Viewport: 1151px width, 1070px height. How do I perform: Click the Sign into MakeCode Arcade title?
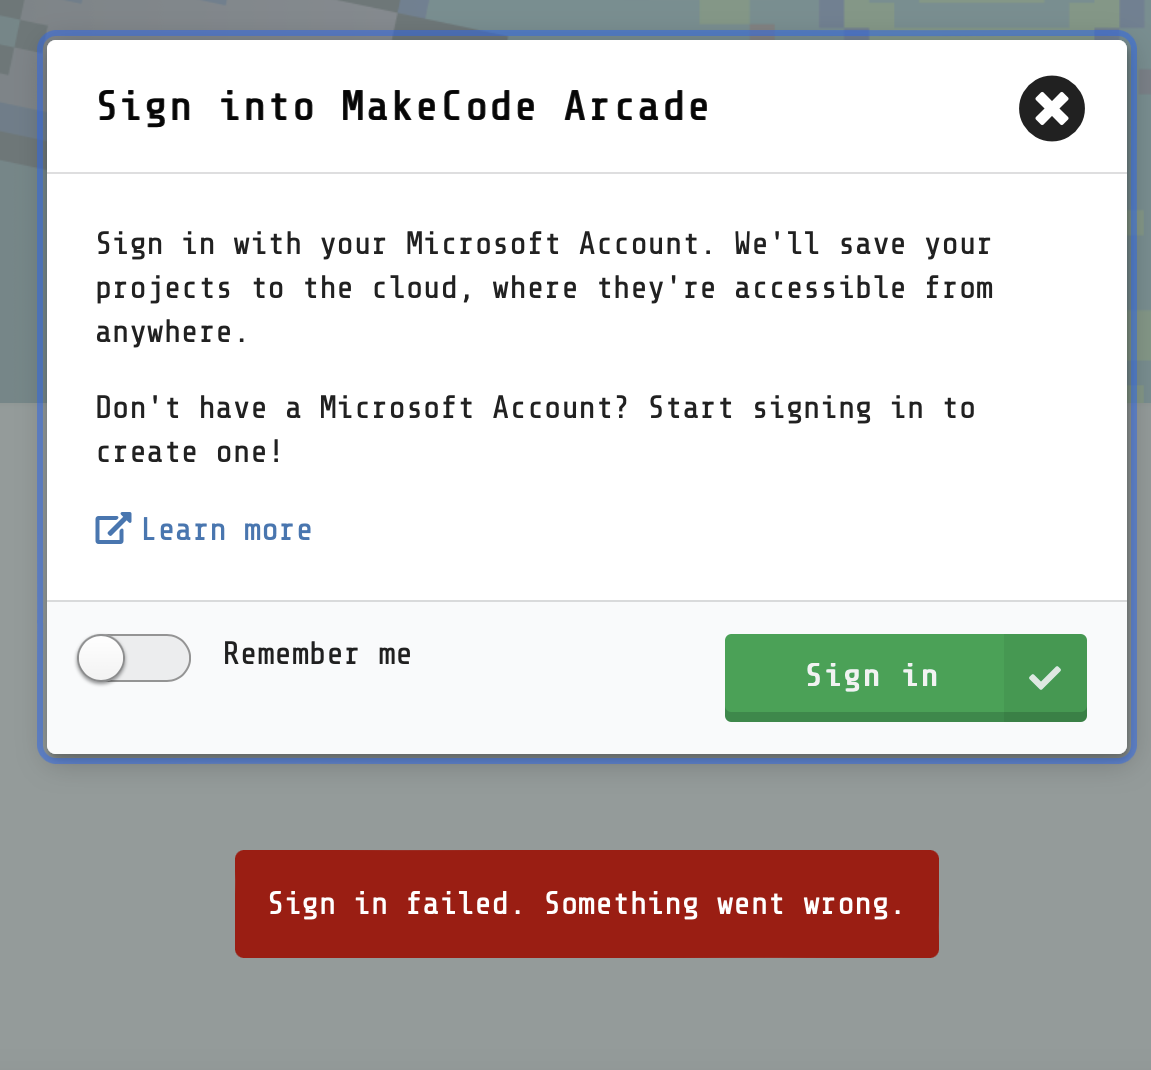point(402,107)
